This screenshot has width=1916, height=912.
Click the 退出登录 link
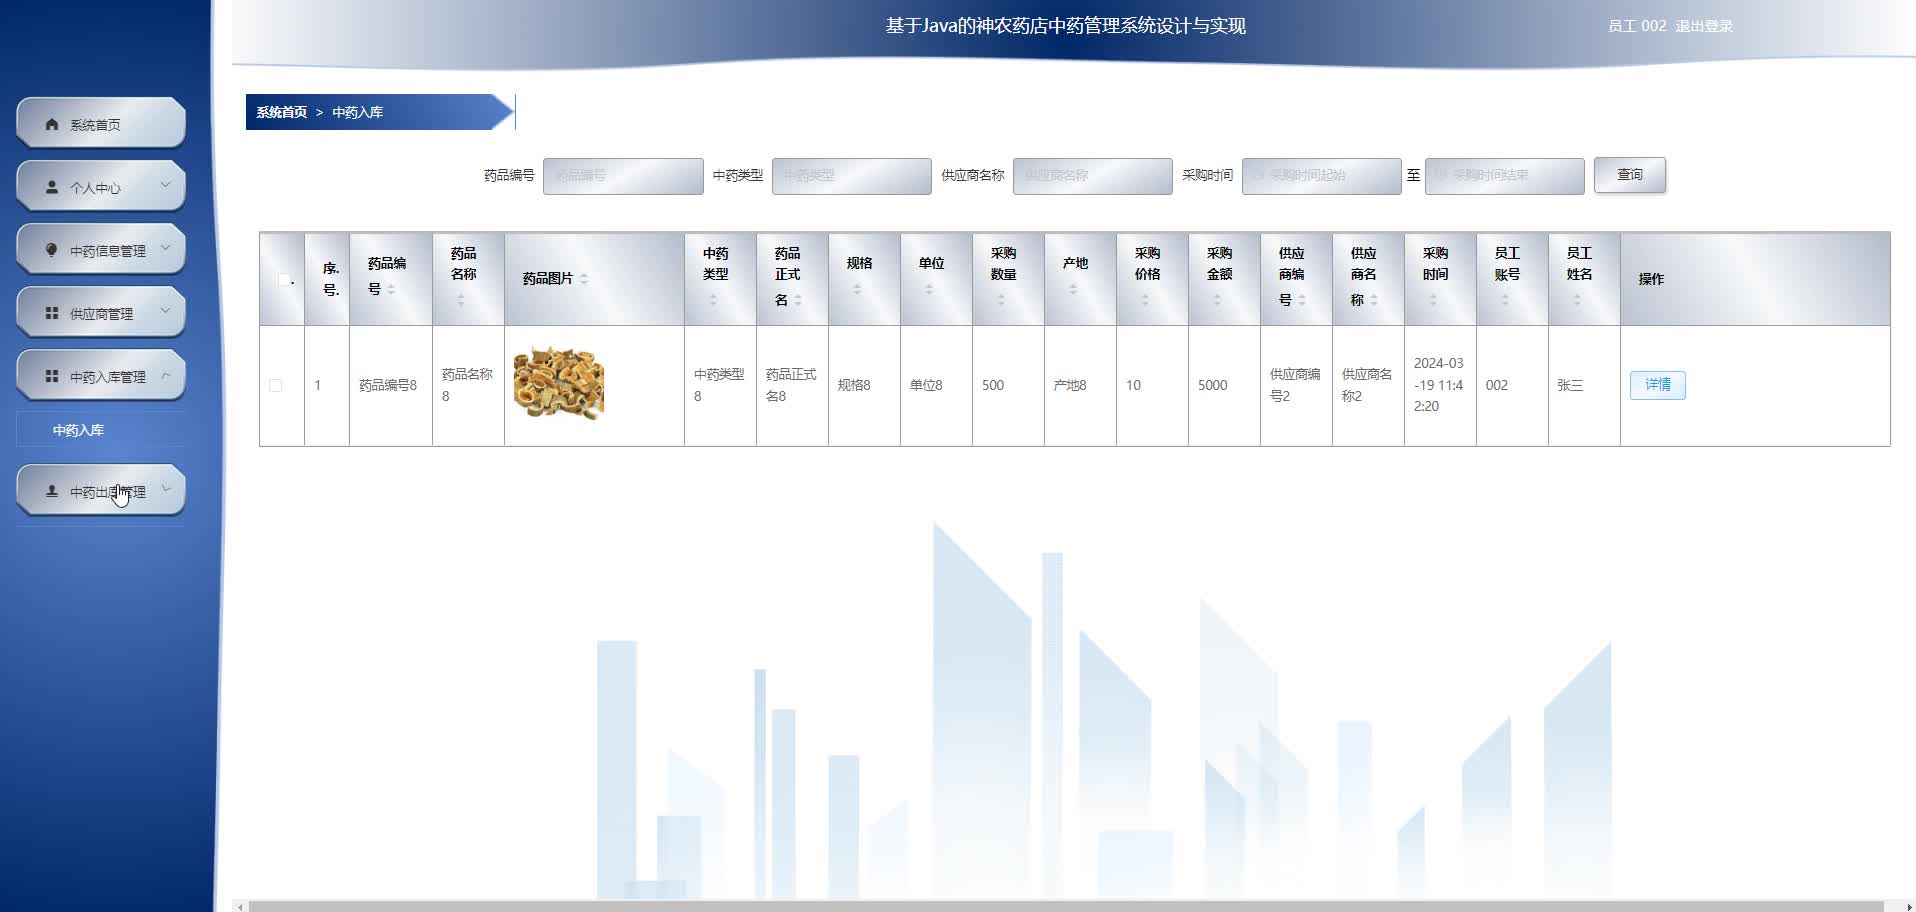[1704, 26]
